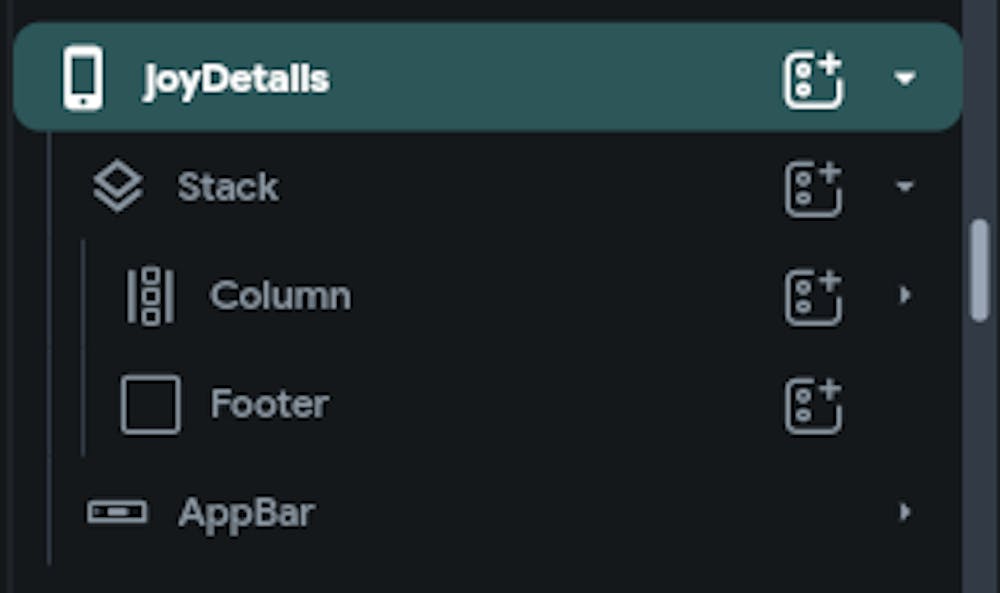Click the phone page icon beside JoyDetails
The width and height of the screenshot is (1000, 593).
point(83,79)
